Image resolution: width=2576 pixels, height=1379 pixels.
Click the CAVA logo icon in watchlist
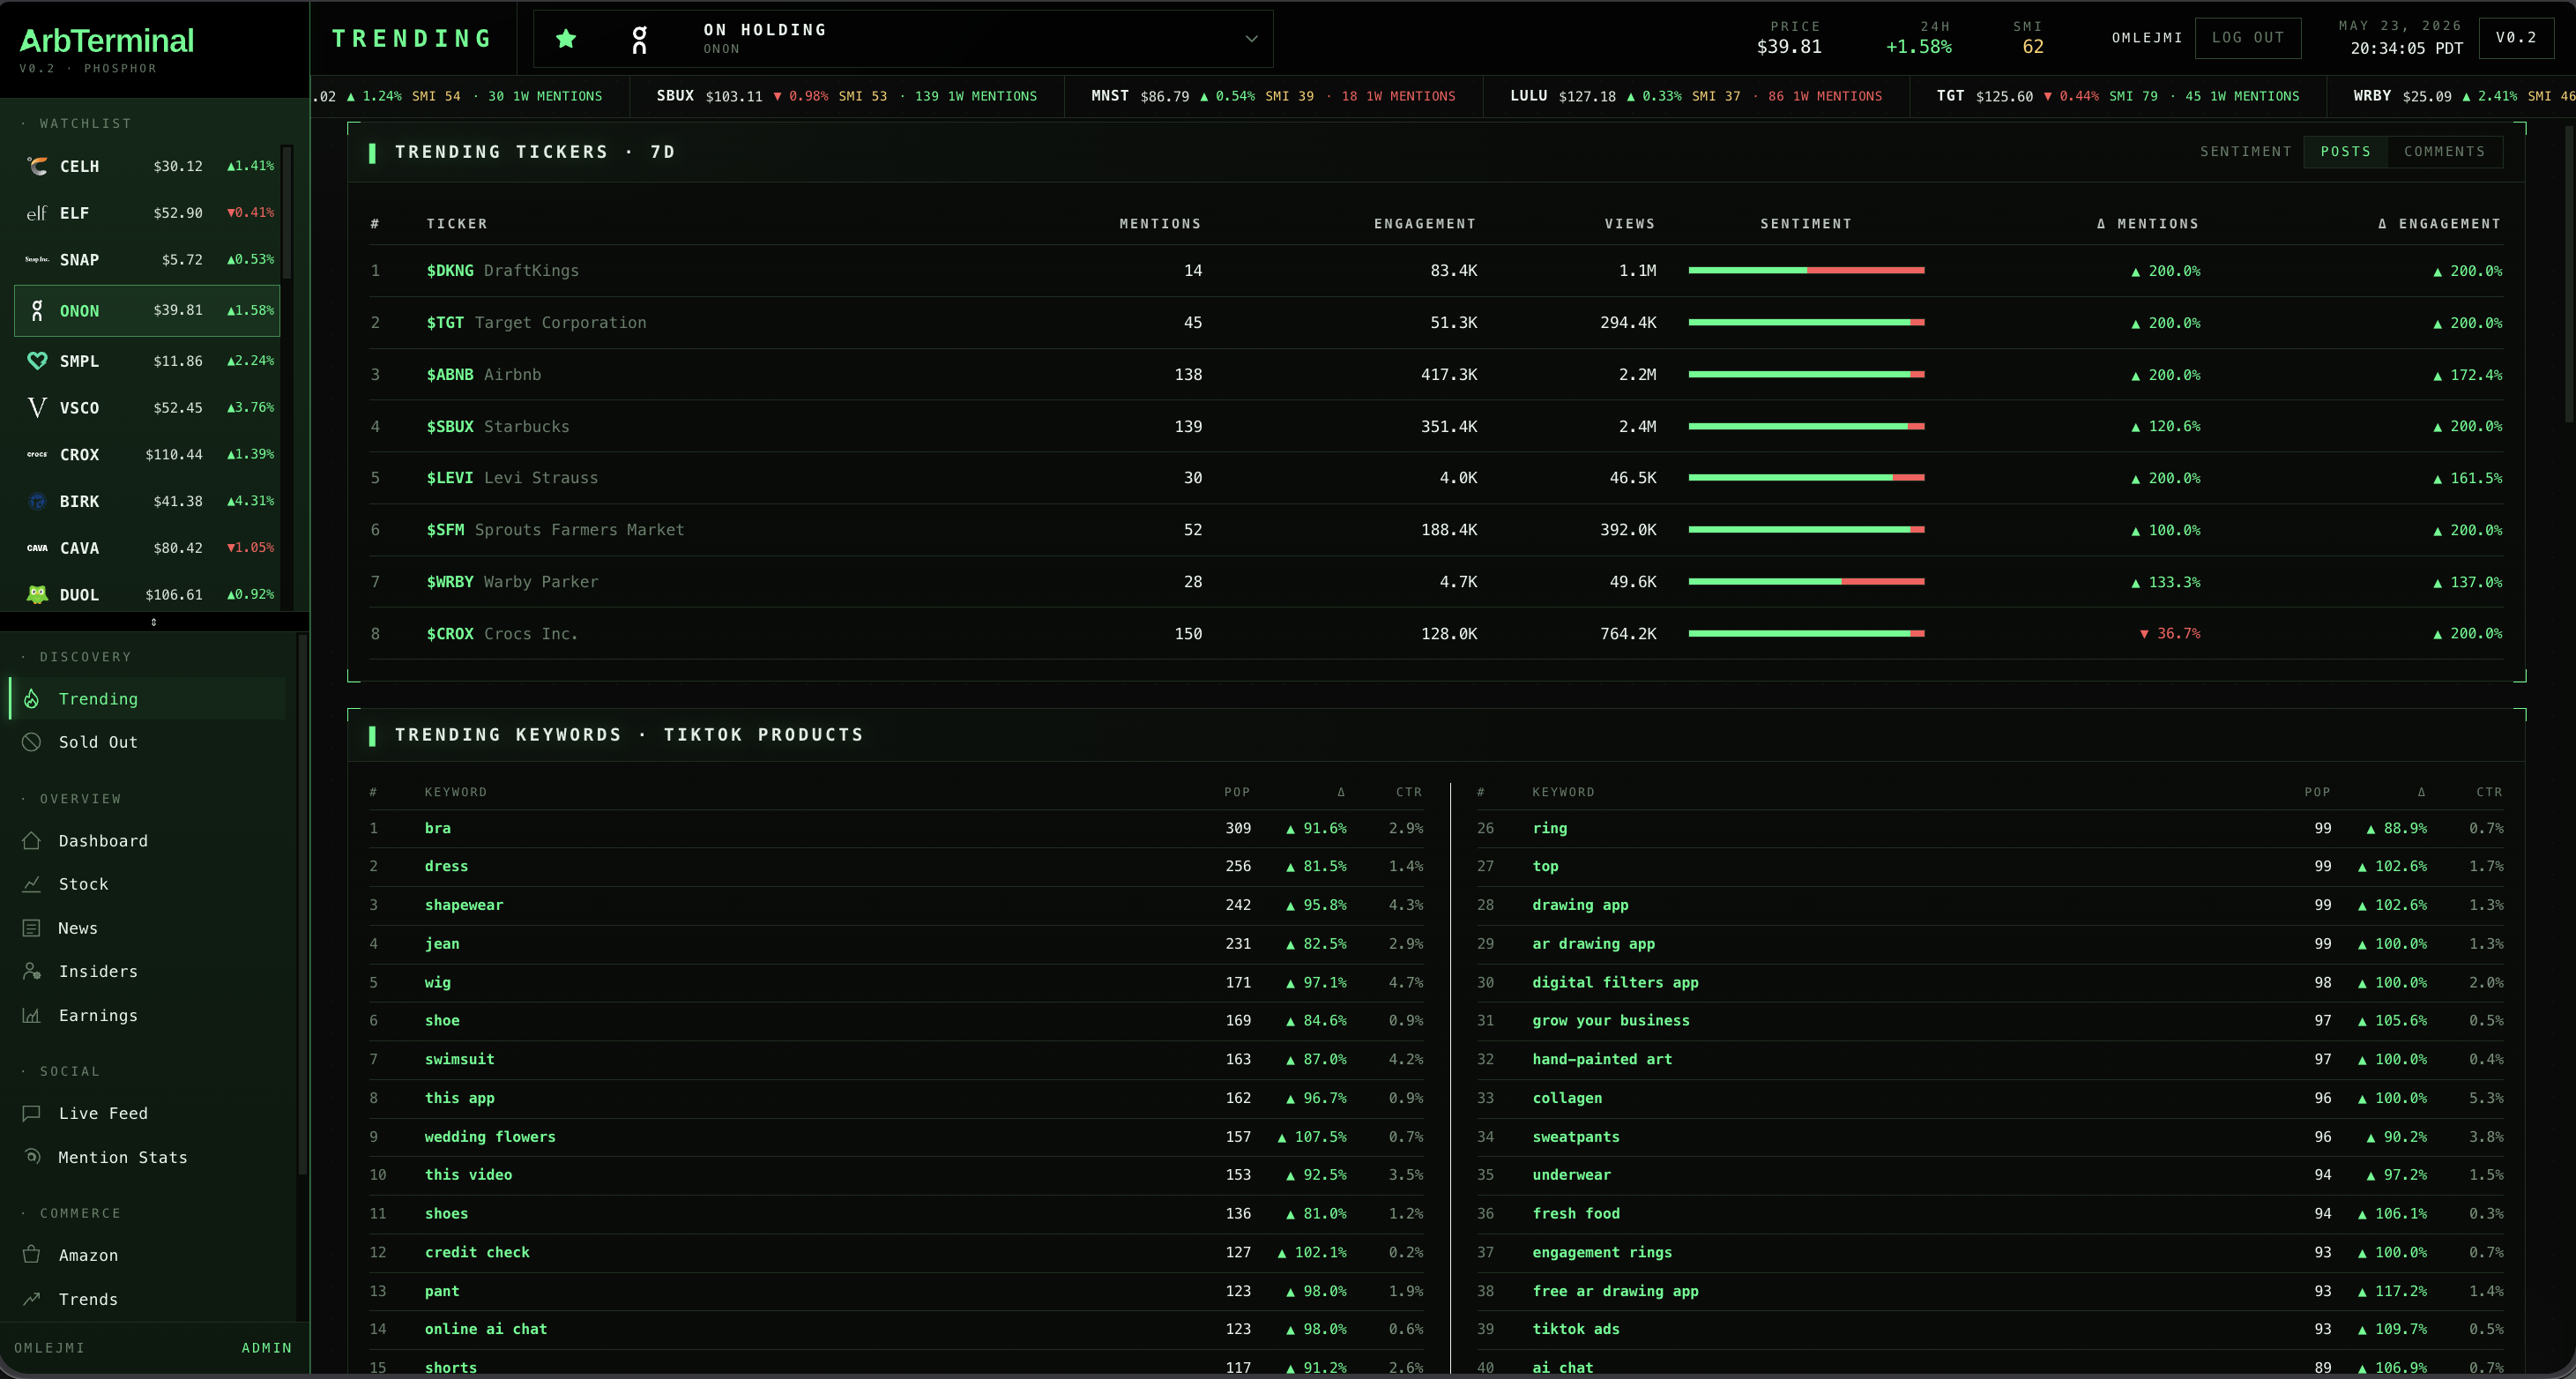coord(37,548)
